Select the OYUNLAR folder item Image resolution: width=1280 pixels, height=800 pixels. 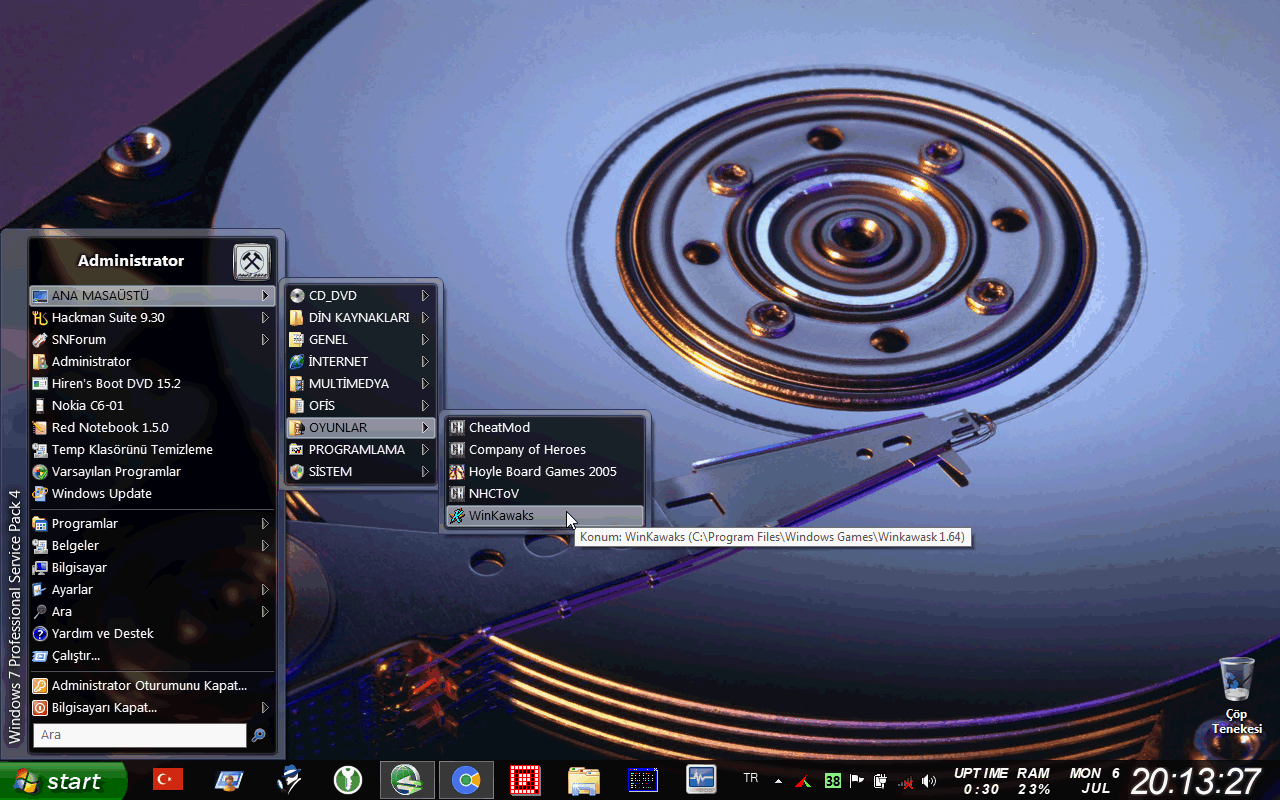(360, 428)
